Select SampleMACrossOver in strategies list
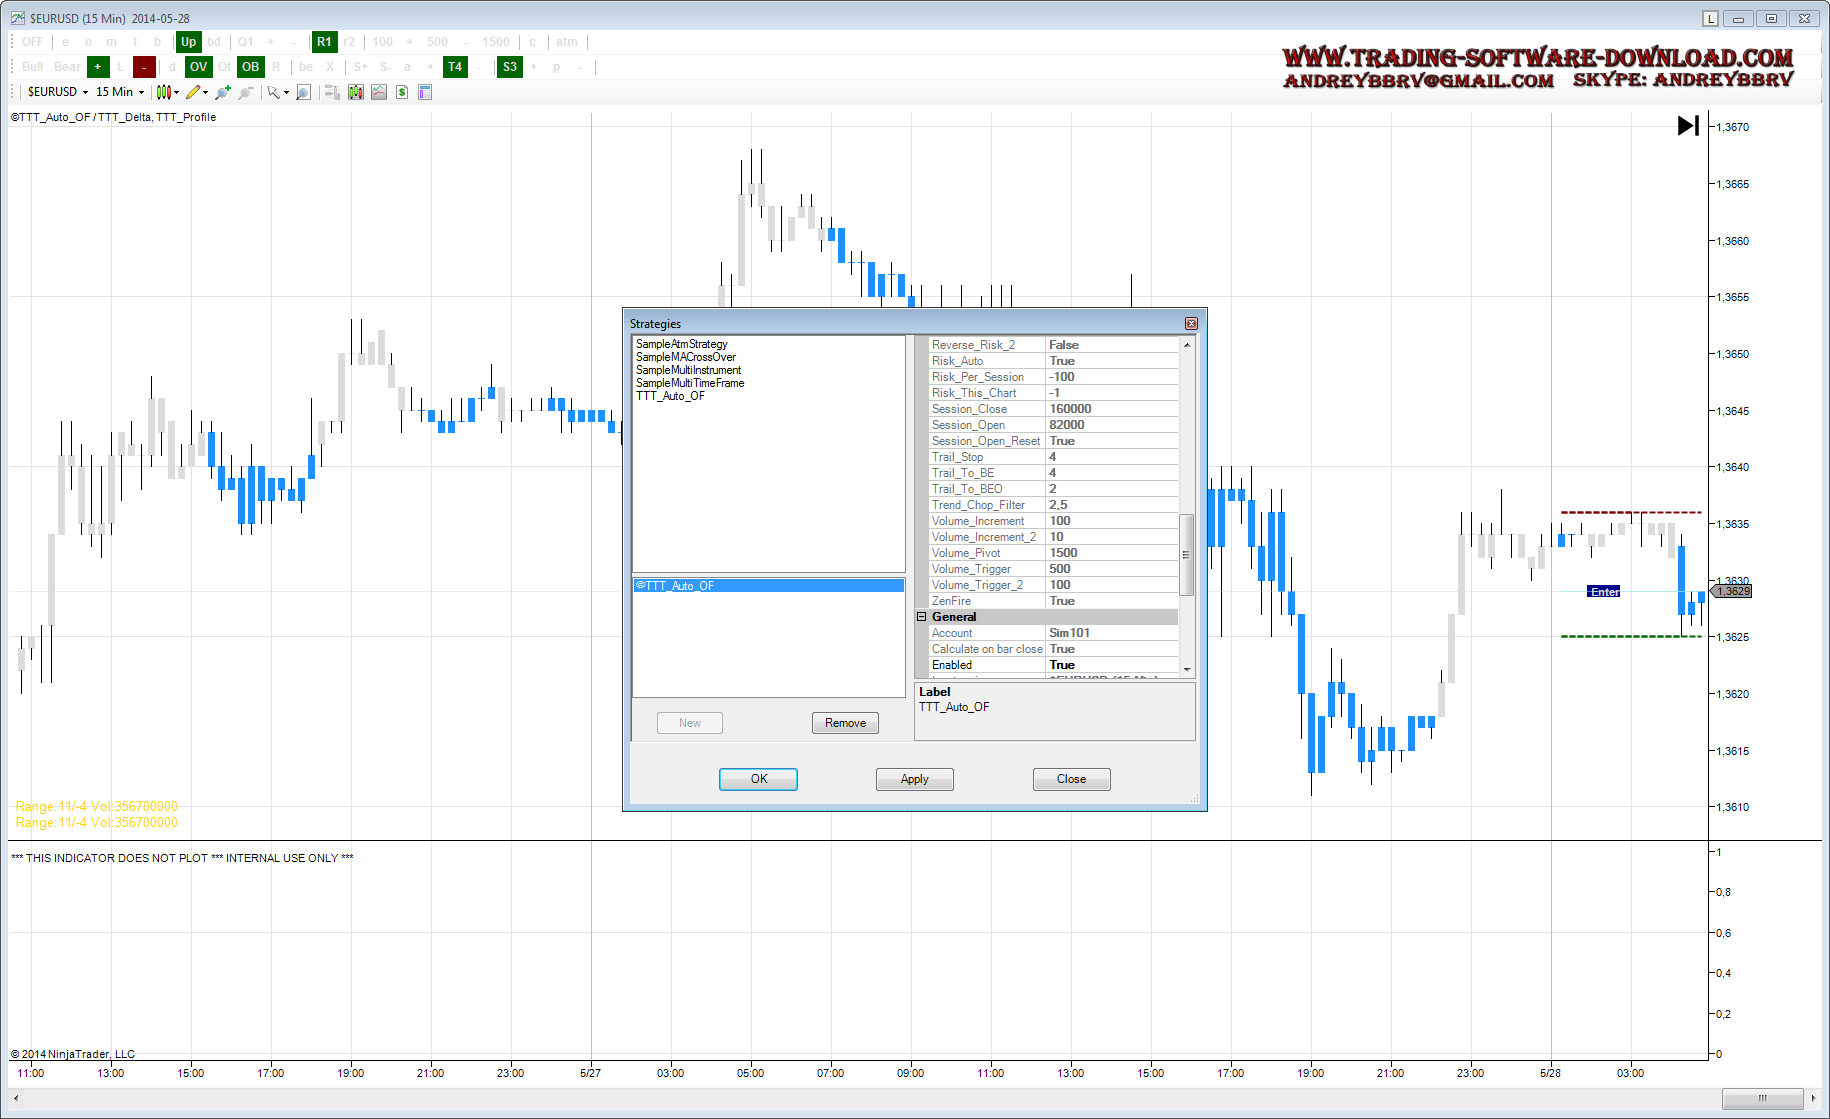This screenshot has height=1119, width=1830. coord(686,357)
